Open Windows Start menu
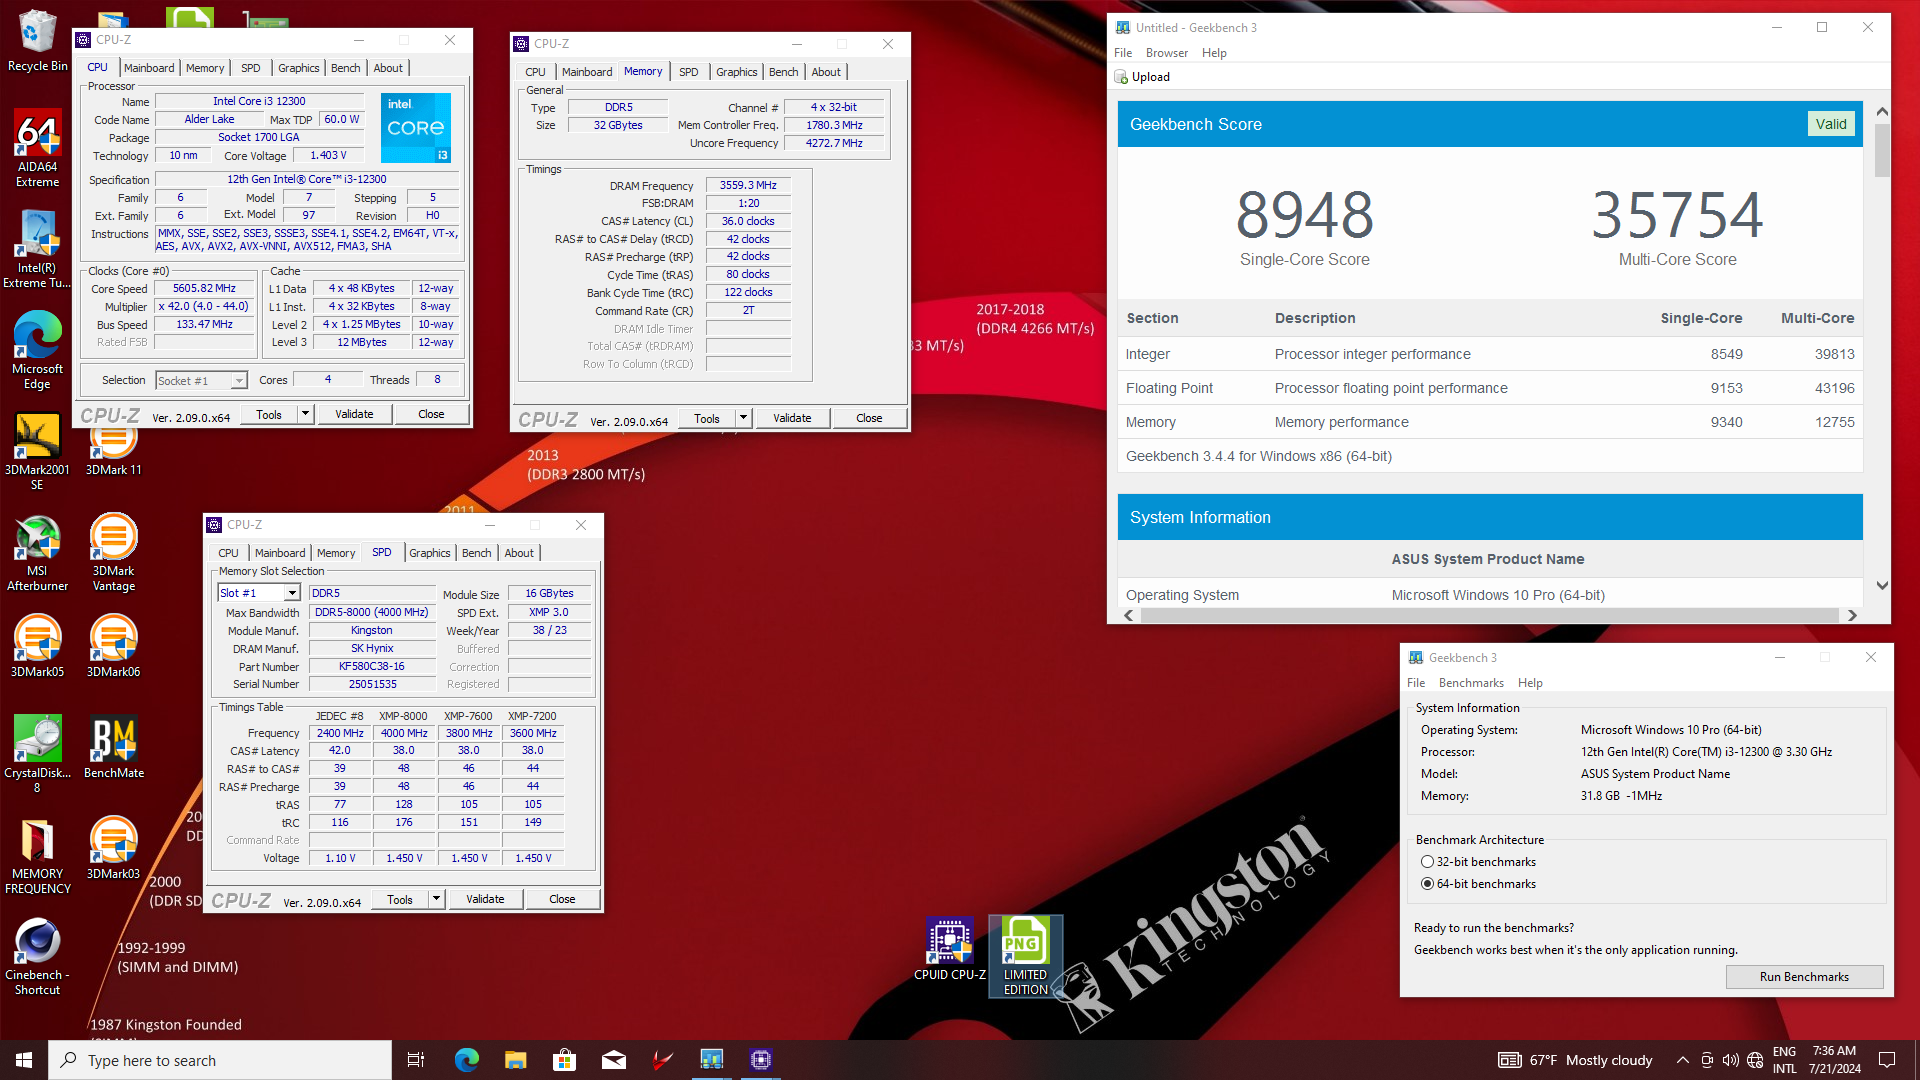Screen dimensions: 1920x1080 24,1060
